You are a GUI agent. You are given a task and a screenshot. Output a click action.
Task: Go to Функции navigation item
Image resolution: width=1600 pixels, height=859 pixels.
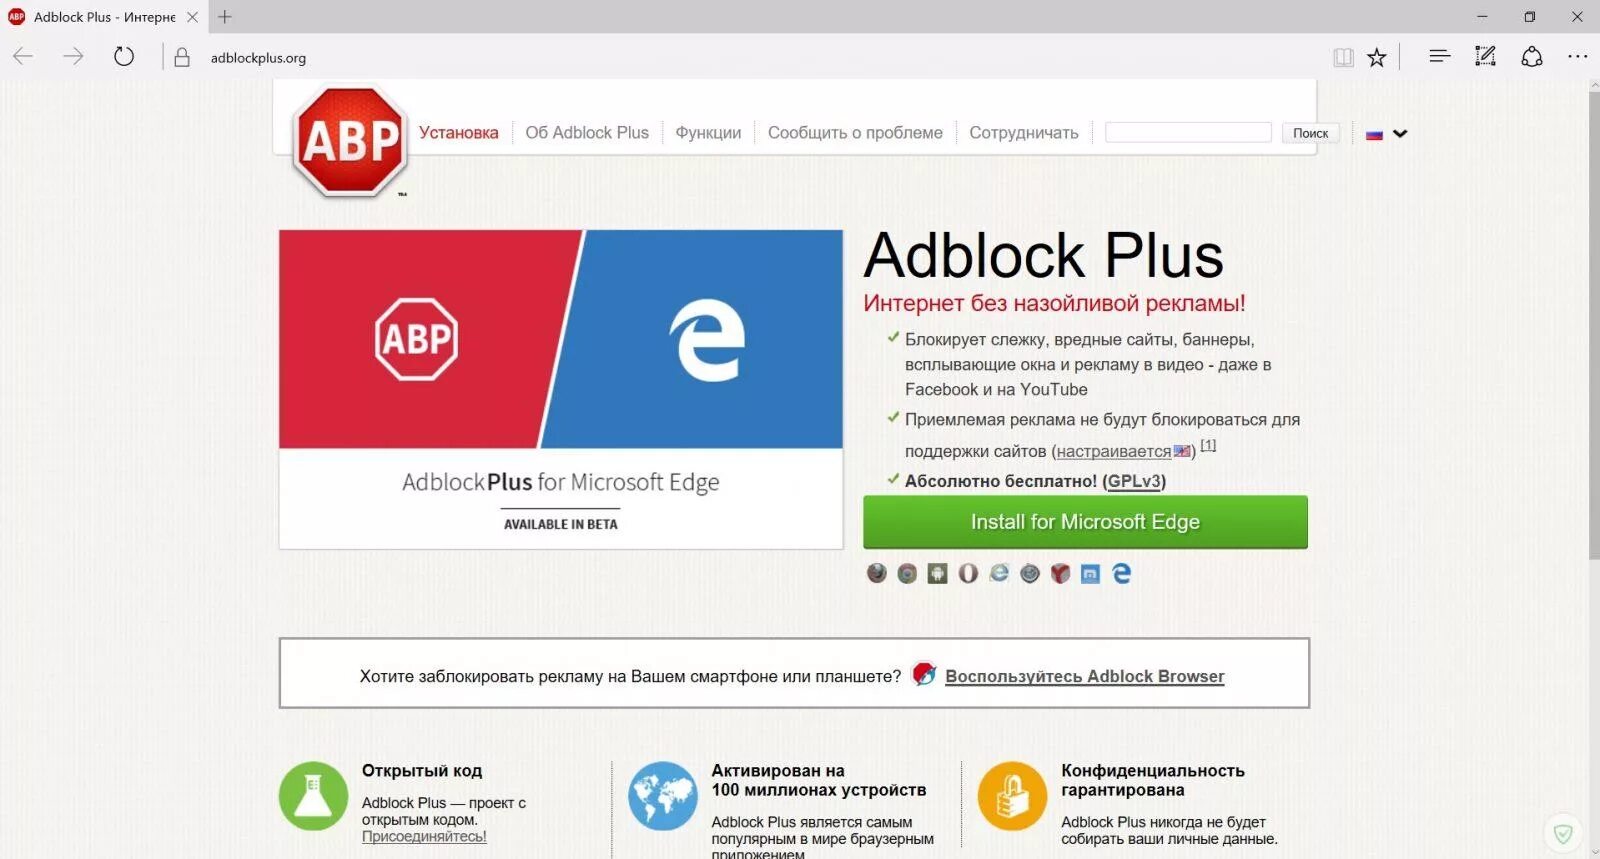click(x=708, y=133)
